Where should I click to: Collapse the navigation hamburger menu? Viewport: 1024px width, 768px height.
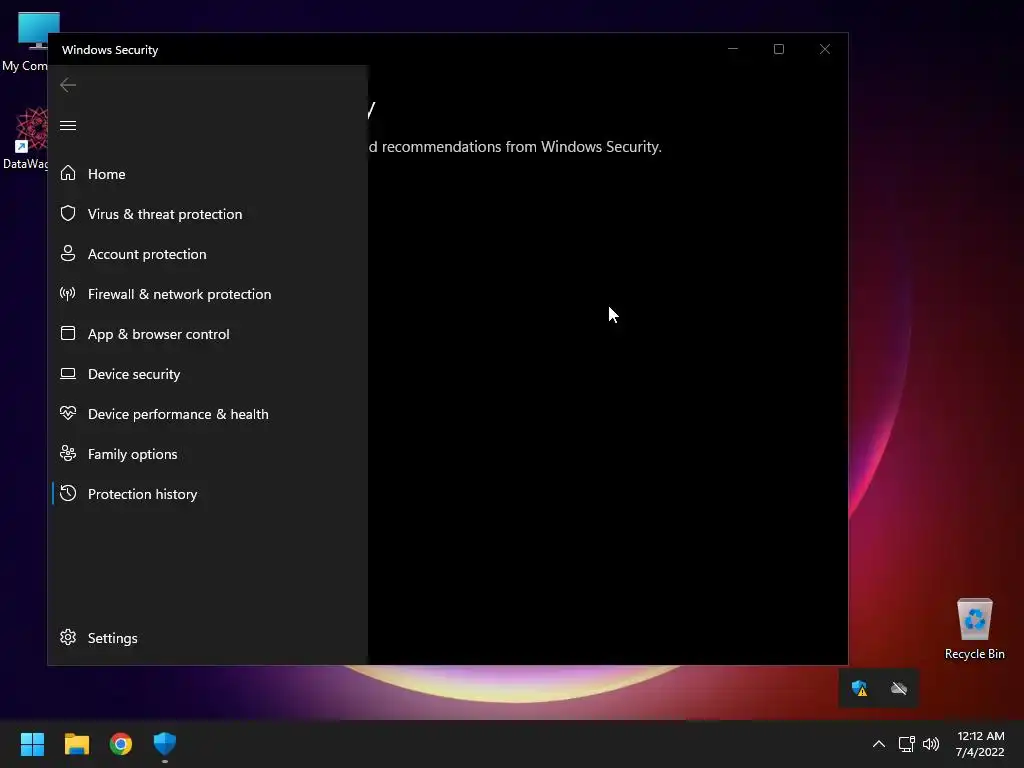tap(68, 125)
